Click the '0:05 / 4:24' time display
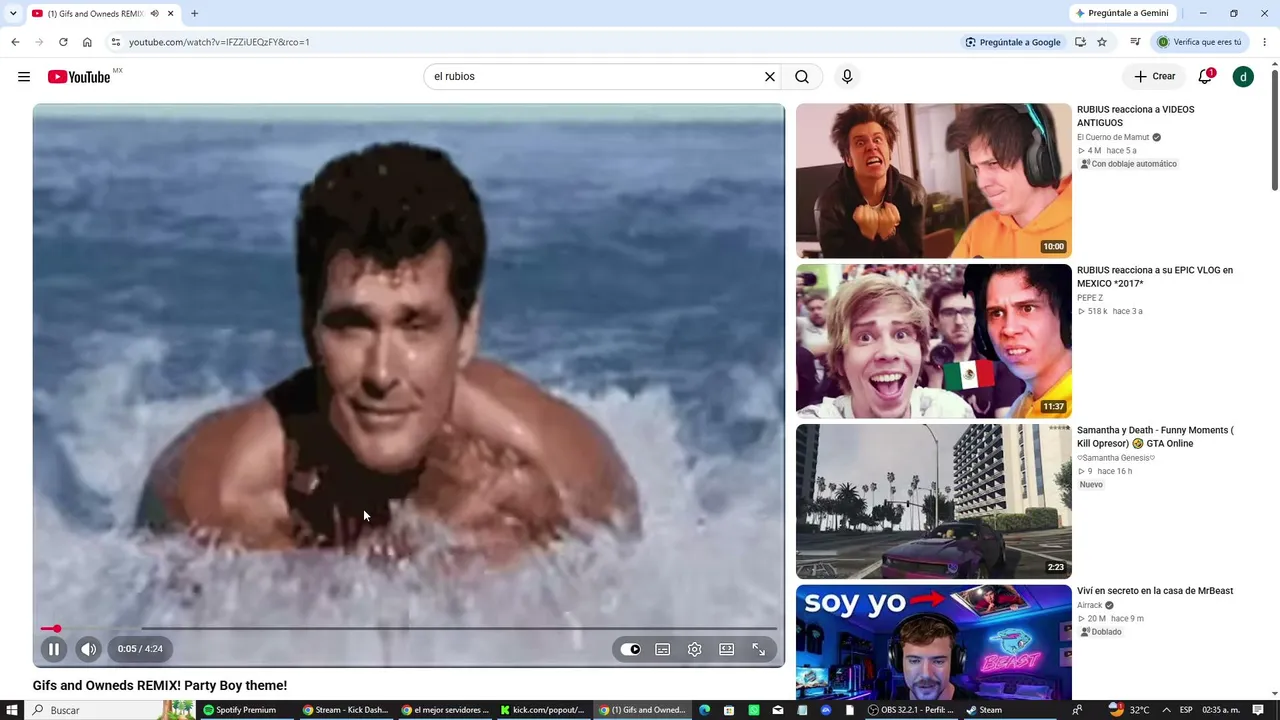Image resolution: width=1280 pixels, height=720 pixels. pos(140,649)
